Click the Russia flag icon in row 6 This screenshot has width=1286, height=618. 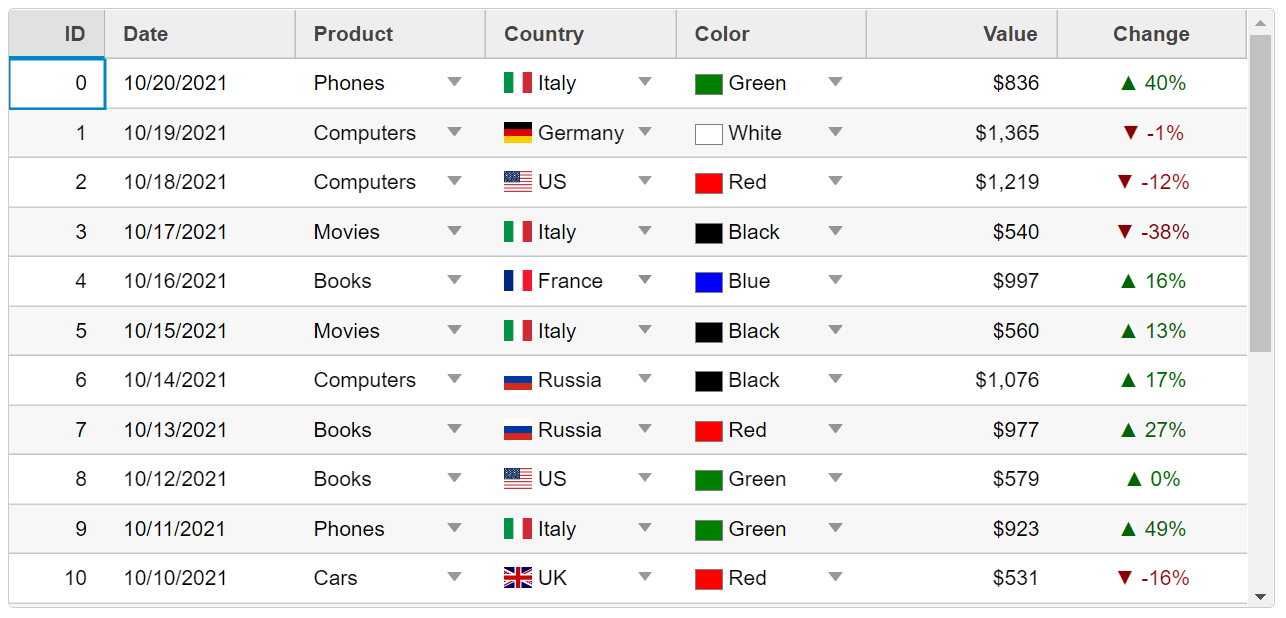(517, 380)
